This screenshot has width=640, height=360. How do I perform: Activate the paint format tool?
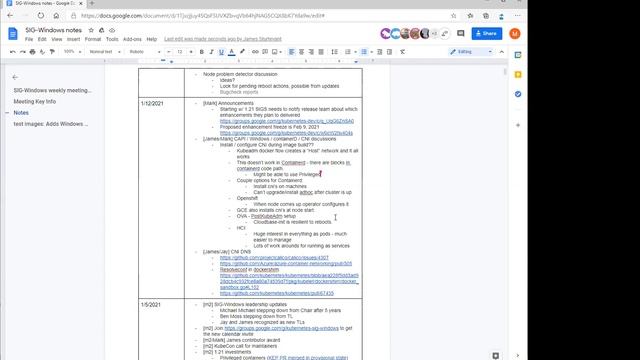(x=52, y=52)
